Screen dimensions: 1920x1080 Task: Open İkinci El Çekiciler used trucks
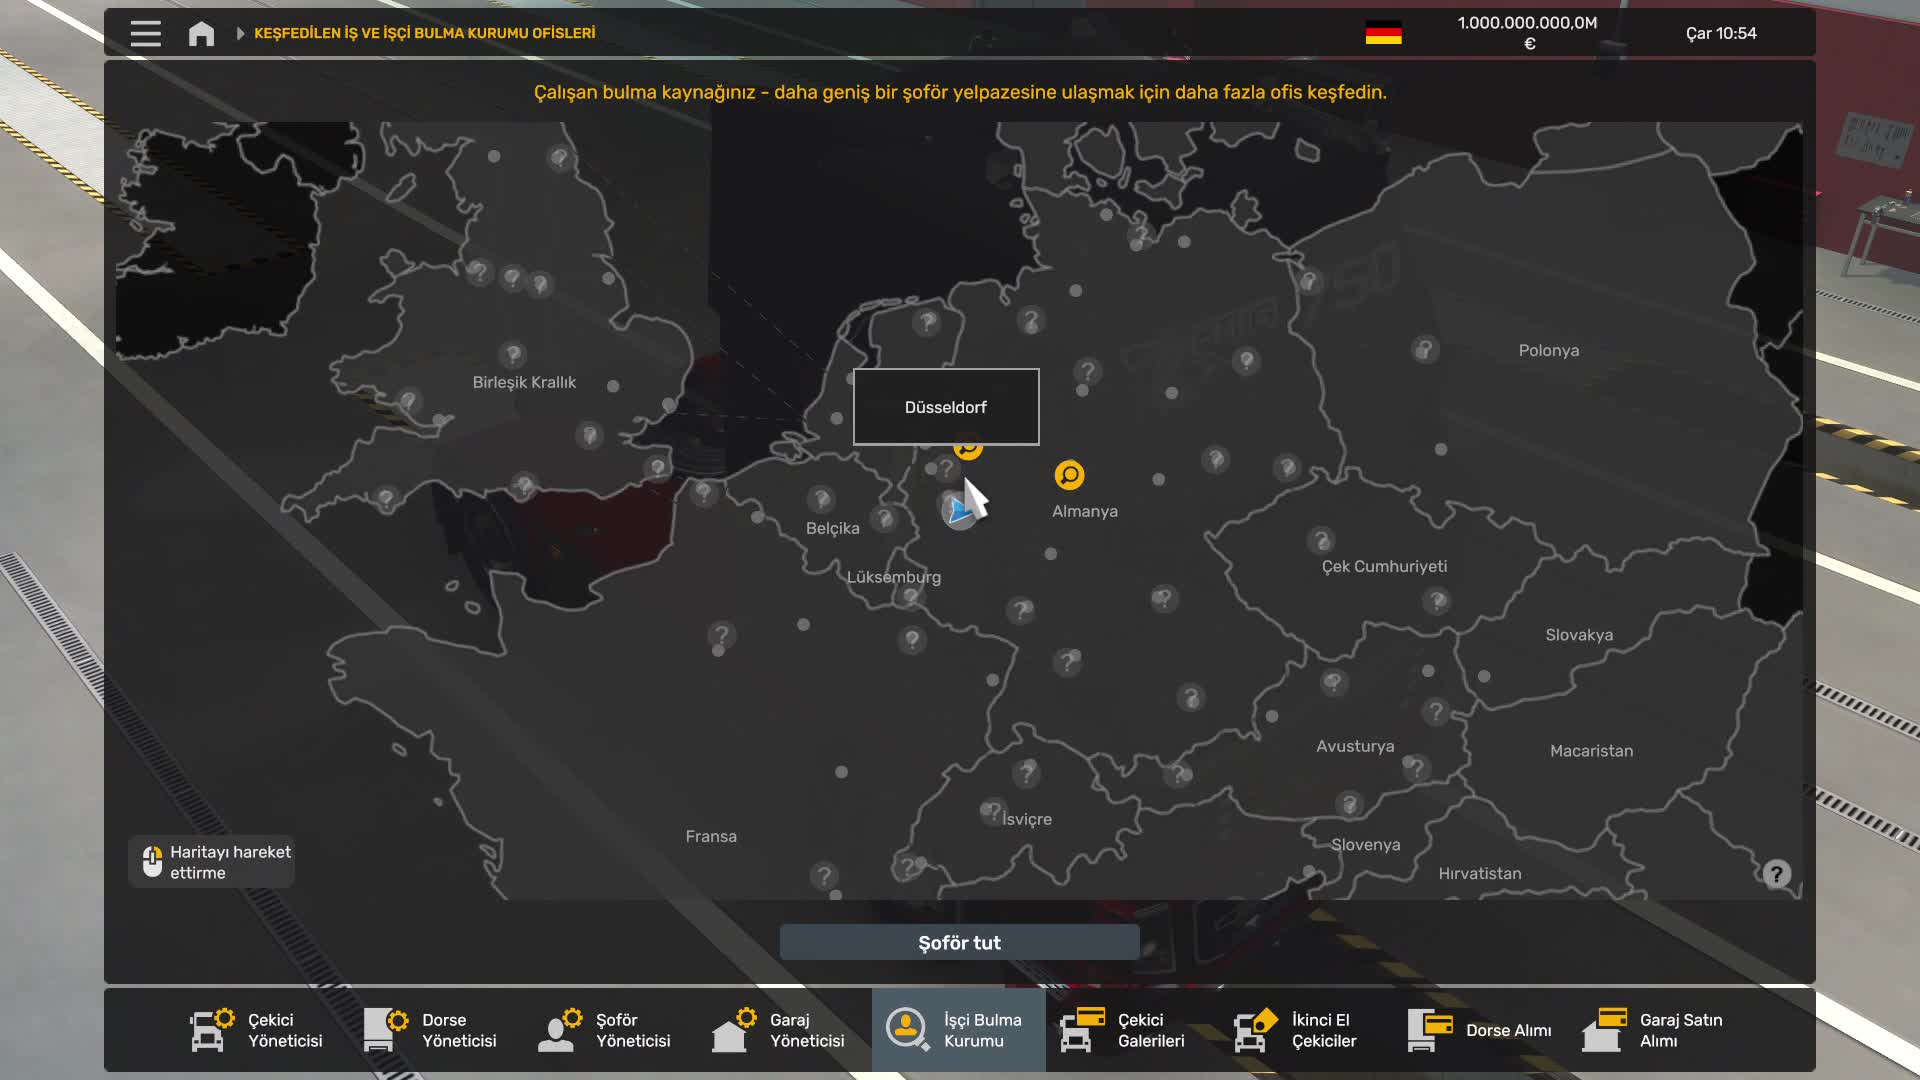[x=1297, y=1030]
